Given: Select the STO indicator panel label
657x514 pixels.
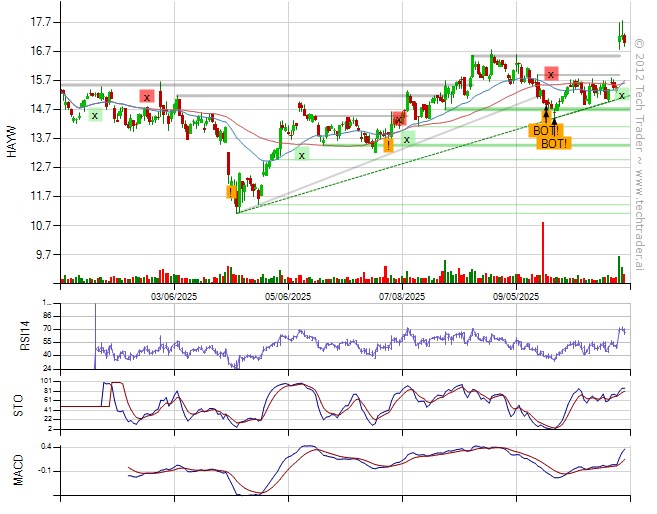Looking at the screenshot, I should click(13, 405).
